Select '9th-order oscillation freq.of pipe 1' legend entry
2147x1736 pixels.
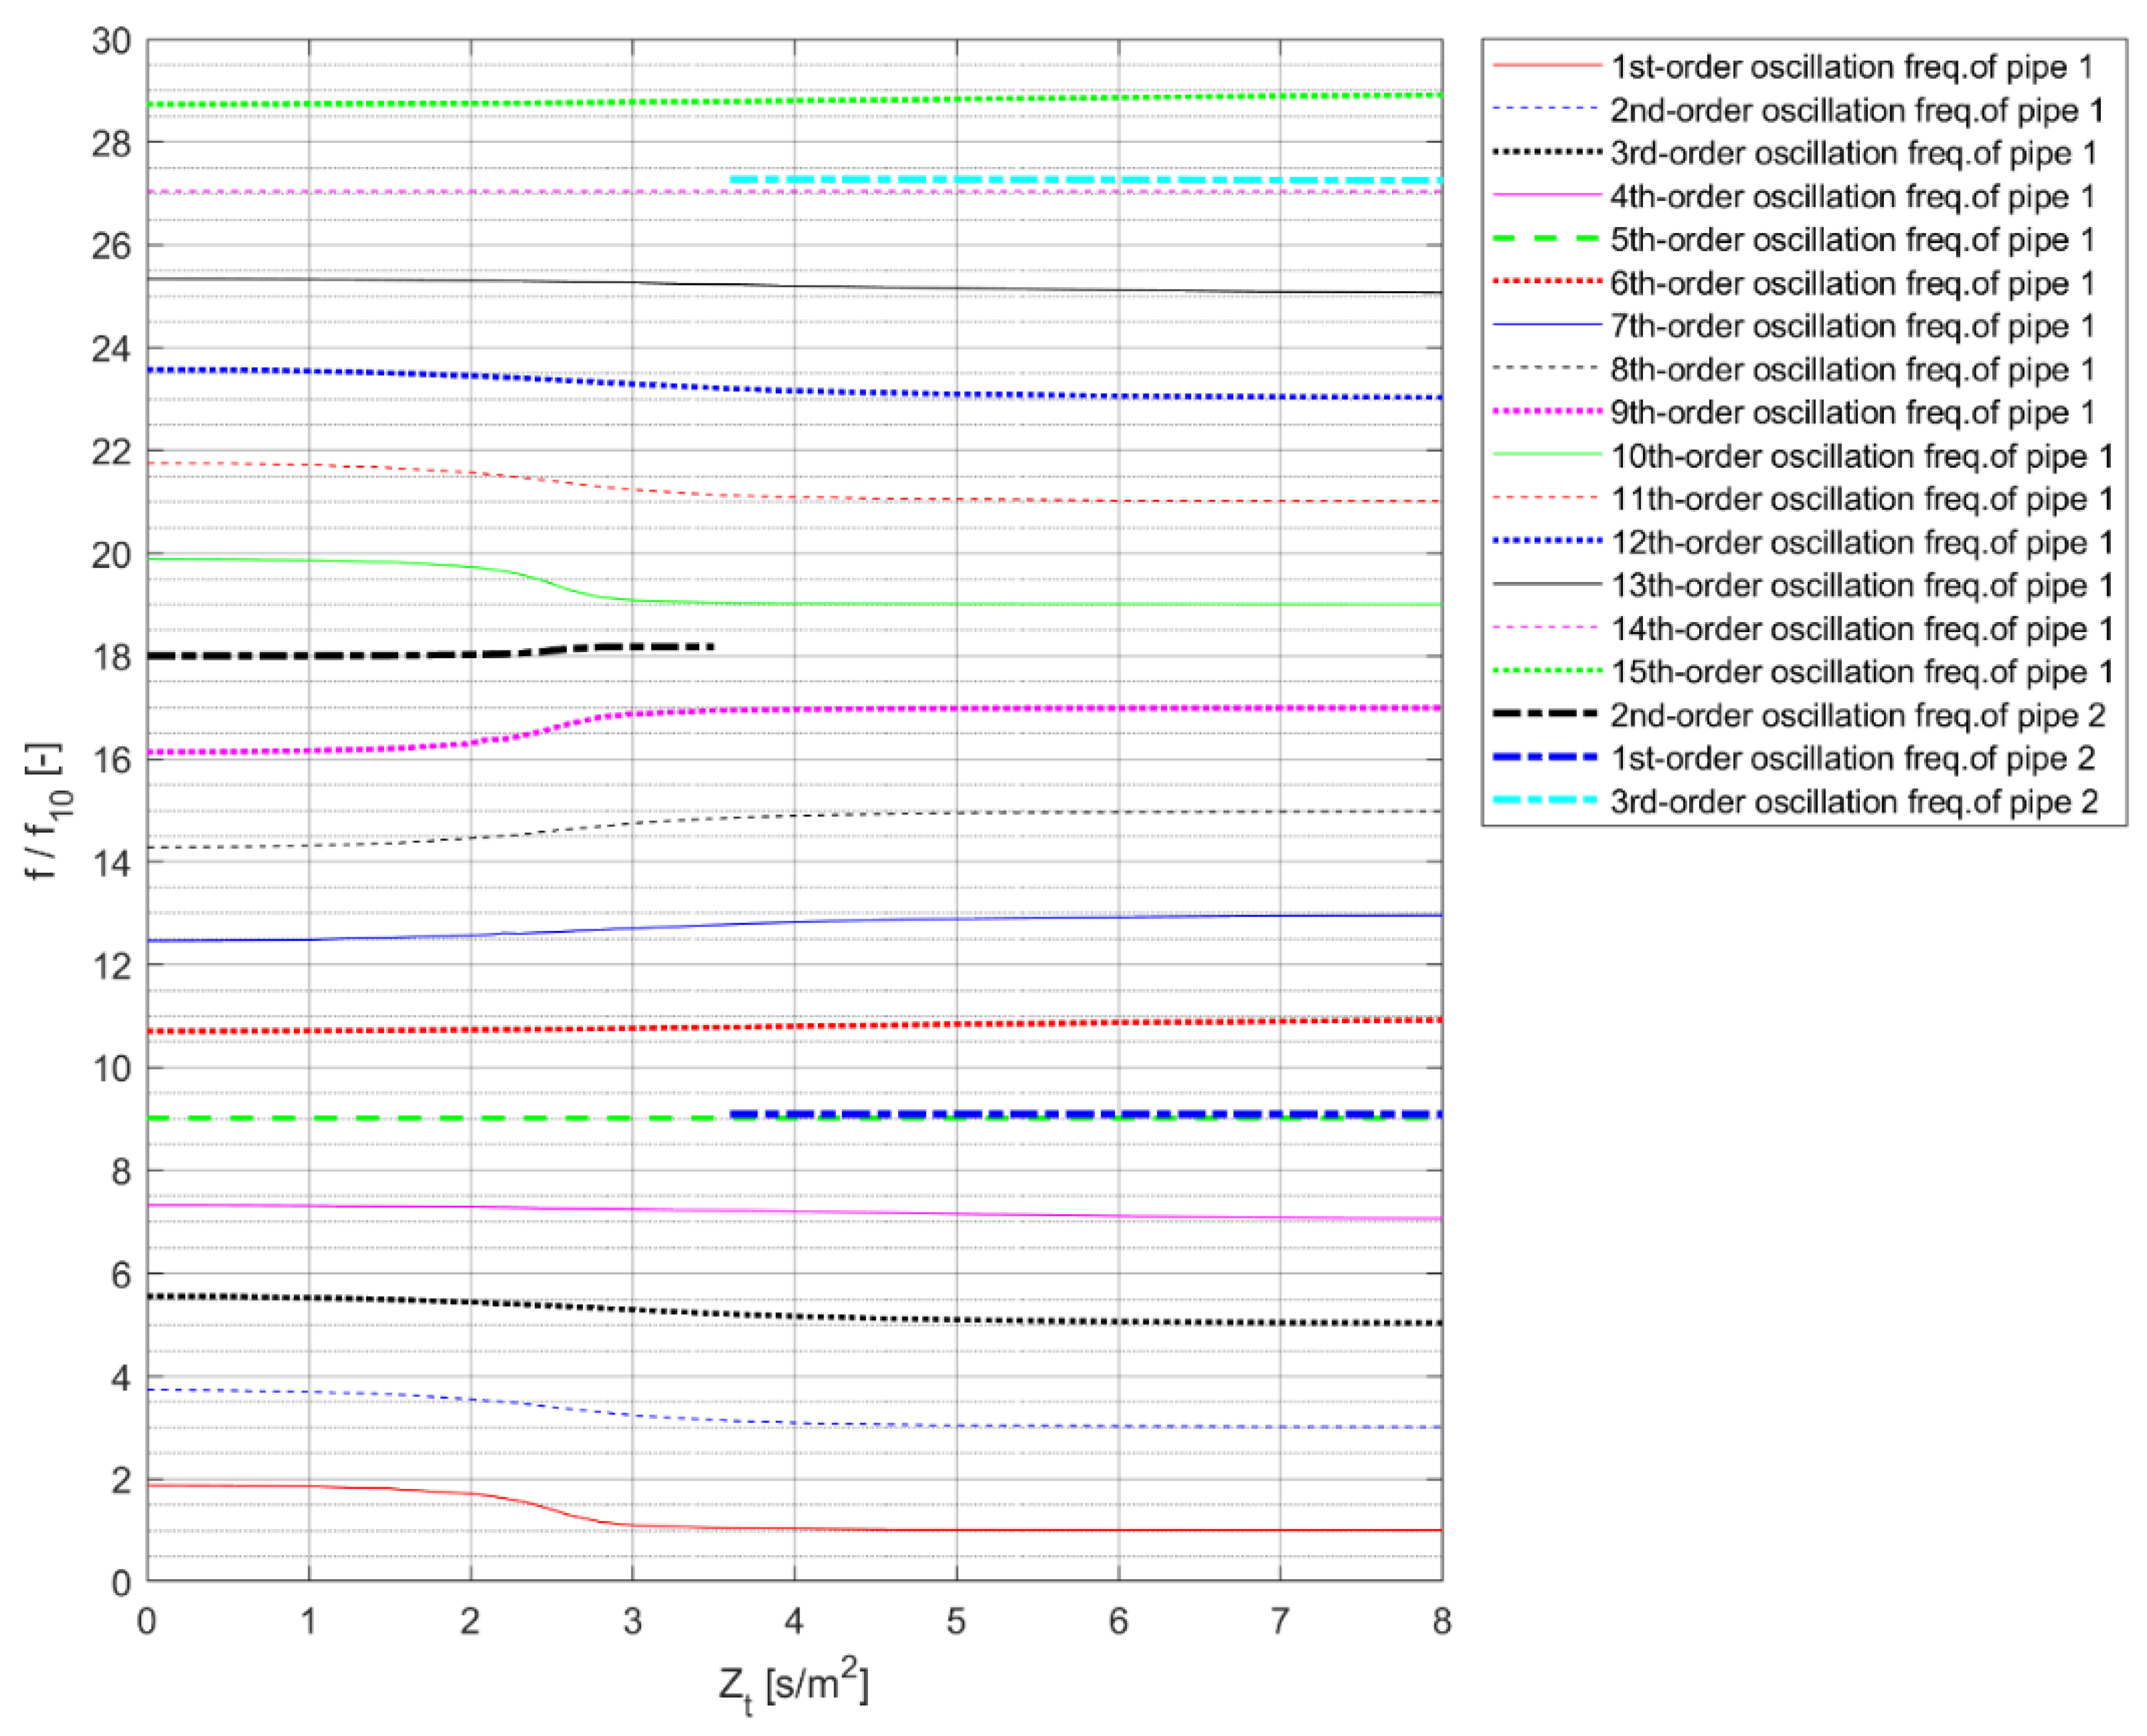[x=1852, y=413]
